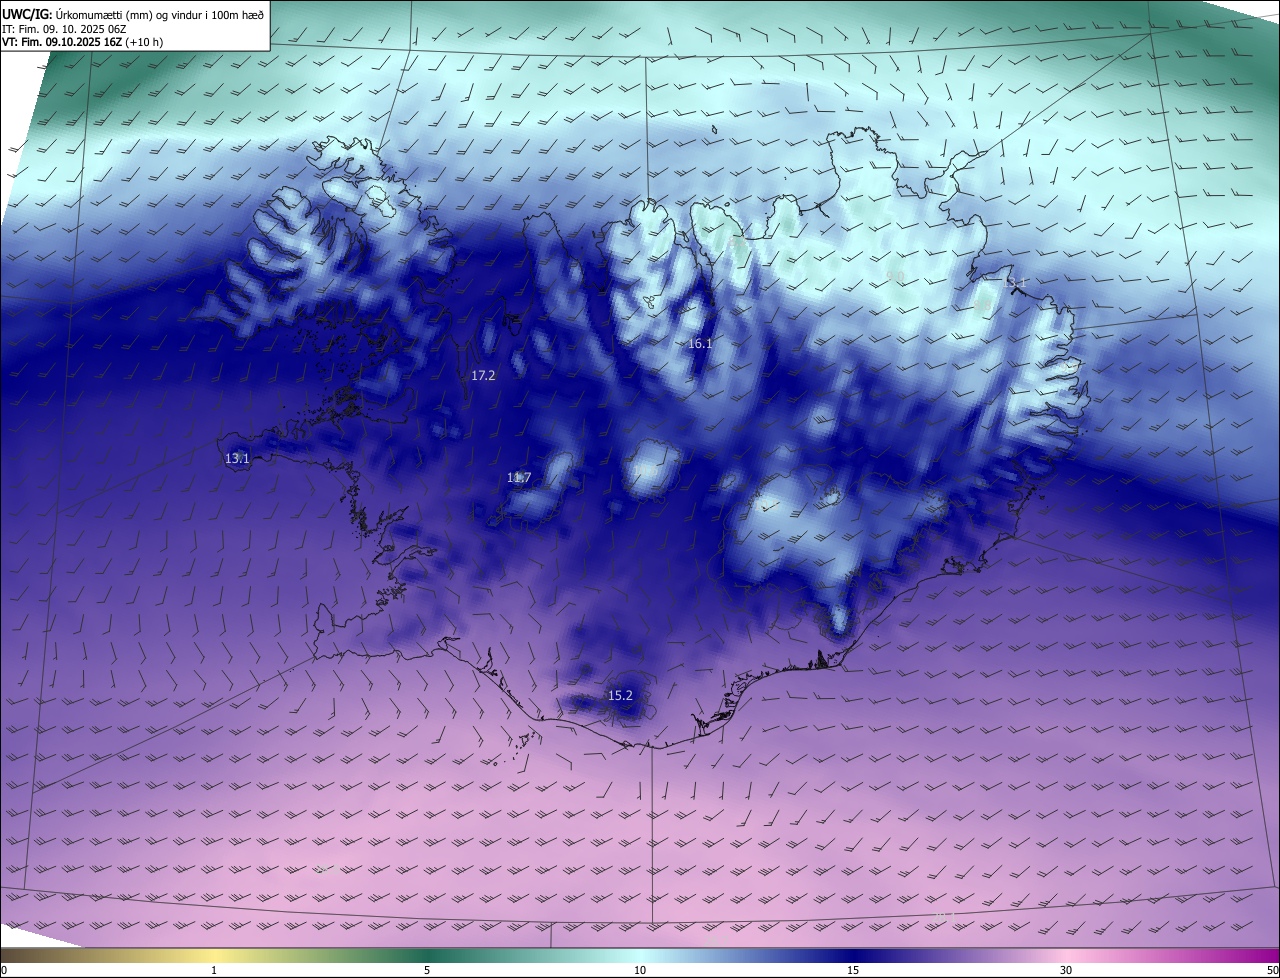Screen dimensions: 1280x978
Task: Select the VT valid time line 16Z
Action: click(82, 42)
